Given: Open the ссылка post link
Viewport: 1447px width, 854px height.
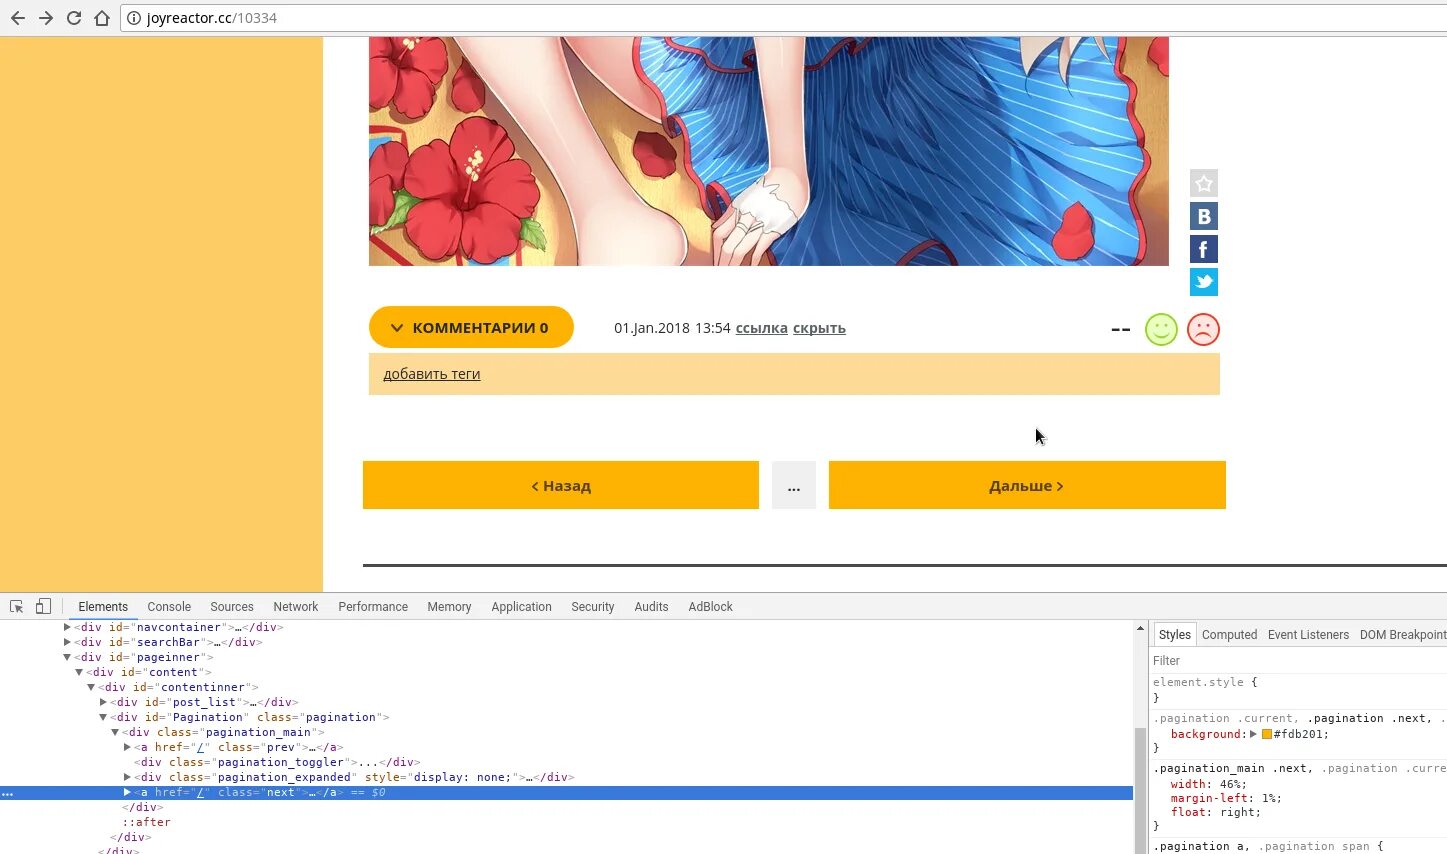Looking at the screenshot, I should click(x=762, y=328).
